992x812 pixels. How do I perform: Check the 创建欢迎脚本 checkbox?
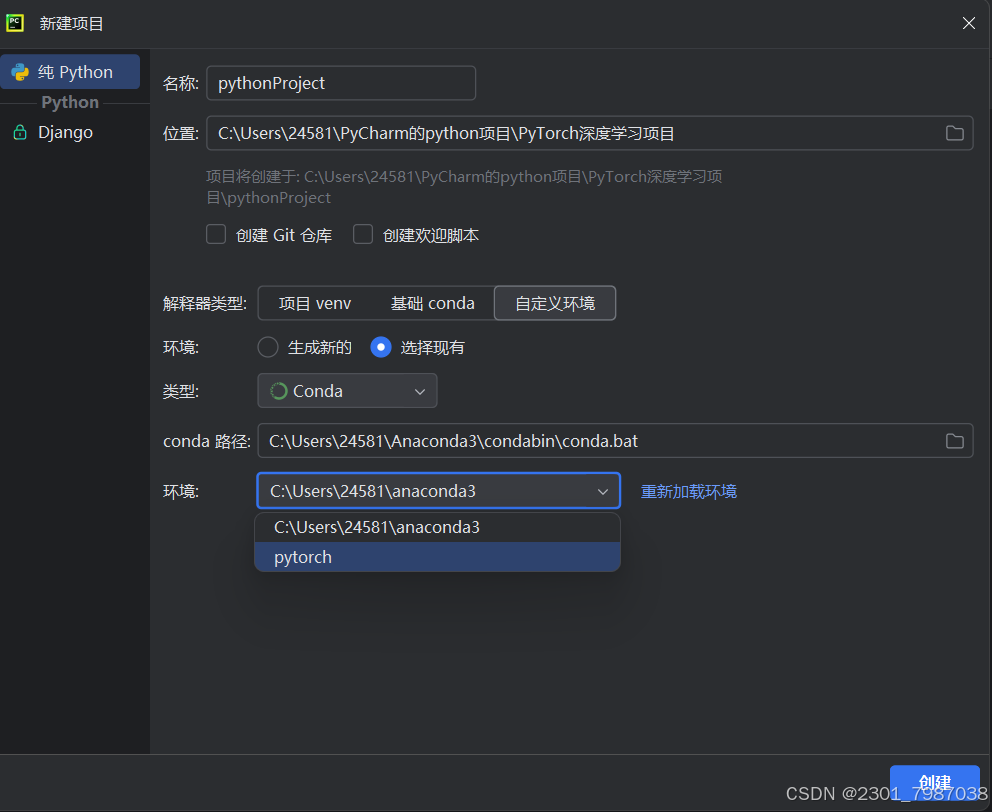click(x=362, y=234)
